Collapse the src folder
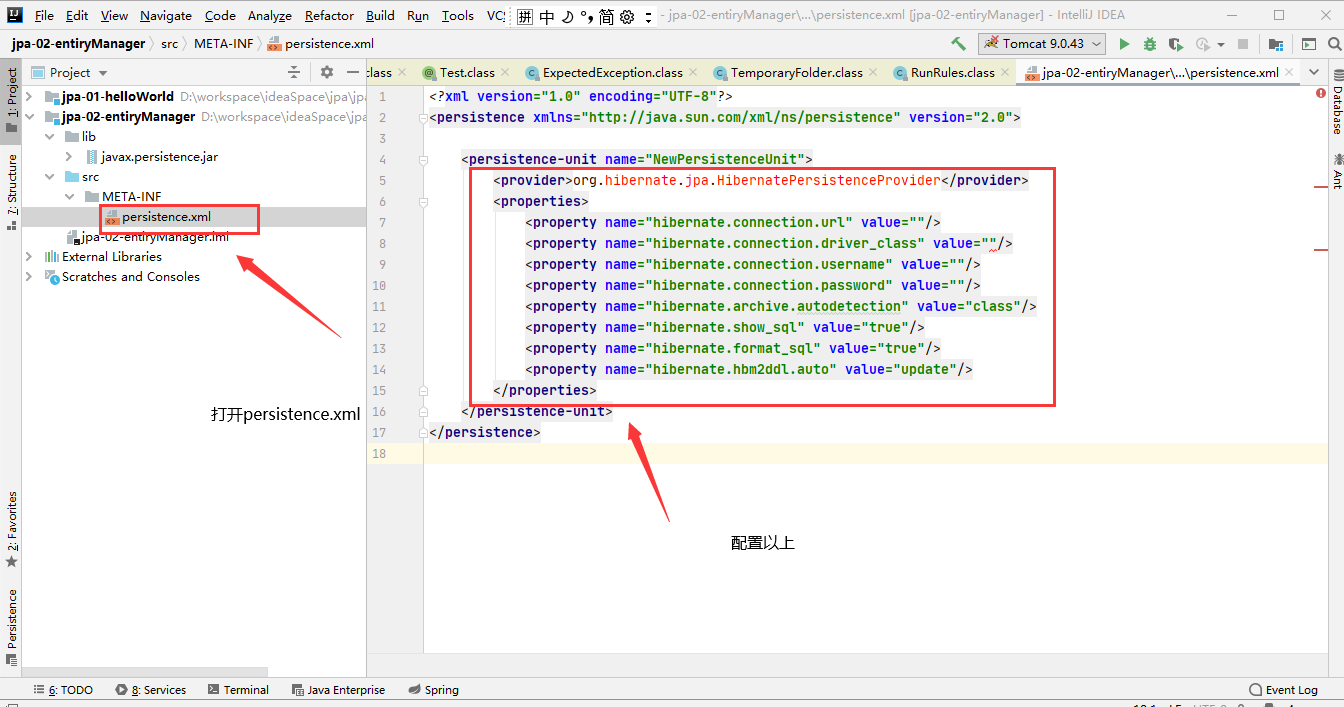1344x707 pixels. [x=49, y=177]
